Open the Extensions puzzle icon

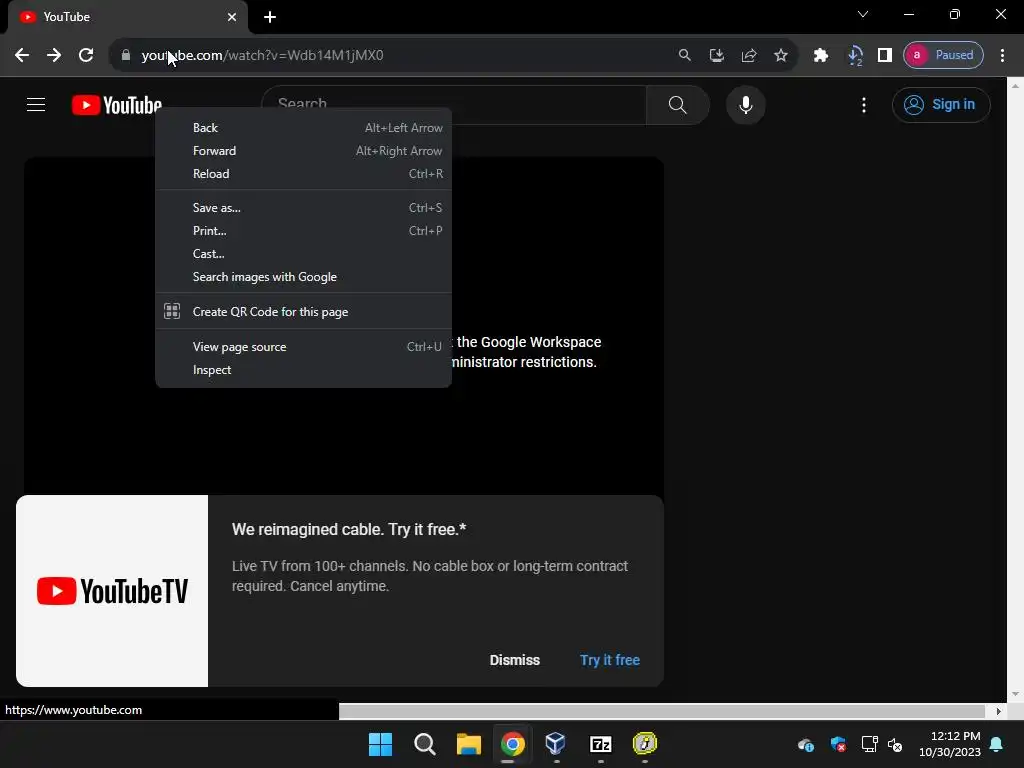click(821, 56)
